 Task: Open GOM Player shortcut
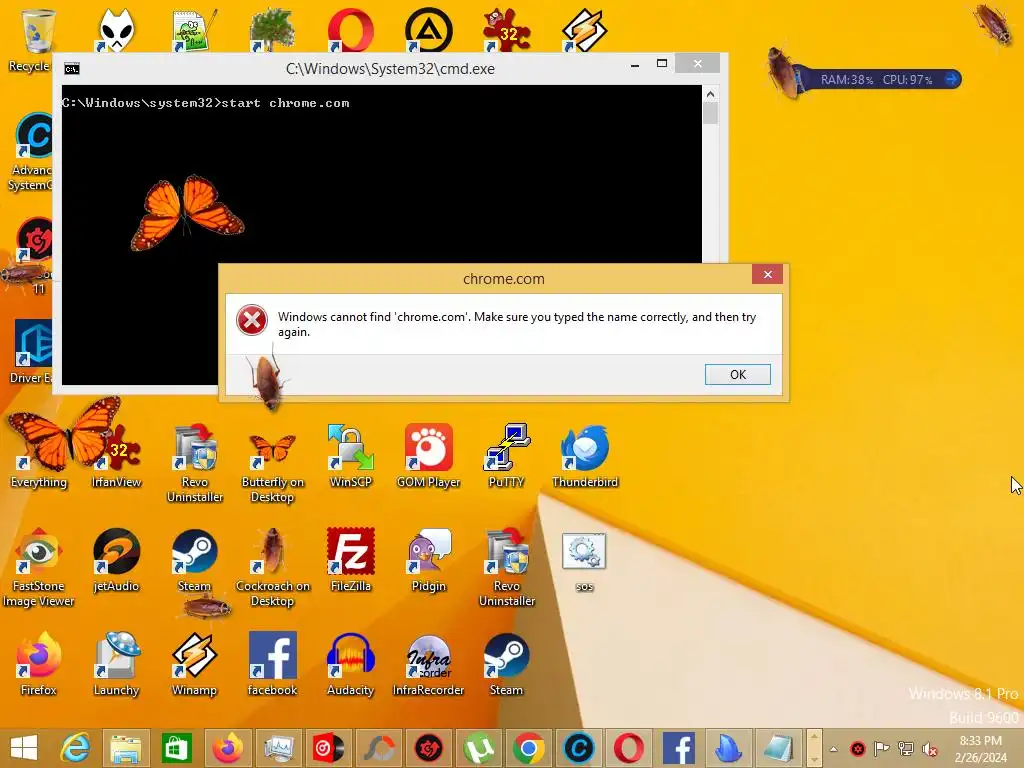428,455
